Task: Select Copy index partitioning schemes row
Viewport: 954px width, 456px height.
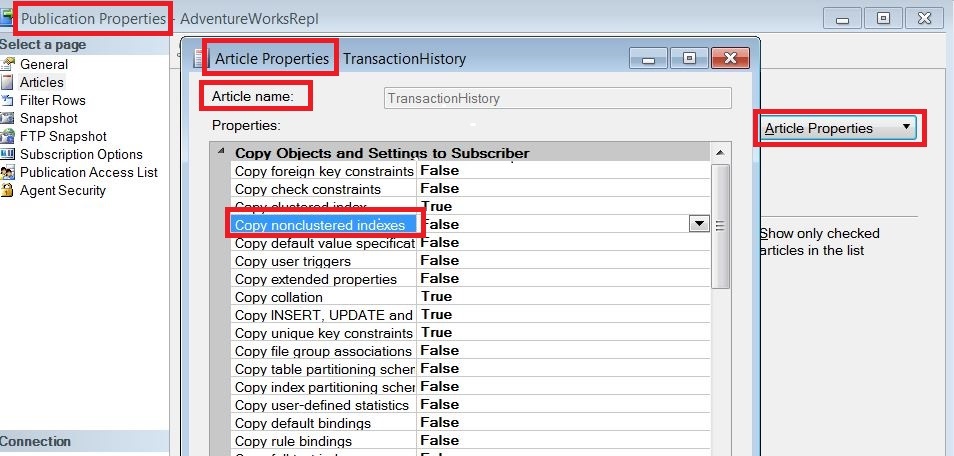Action: tap(470, 387)
